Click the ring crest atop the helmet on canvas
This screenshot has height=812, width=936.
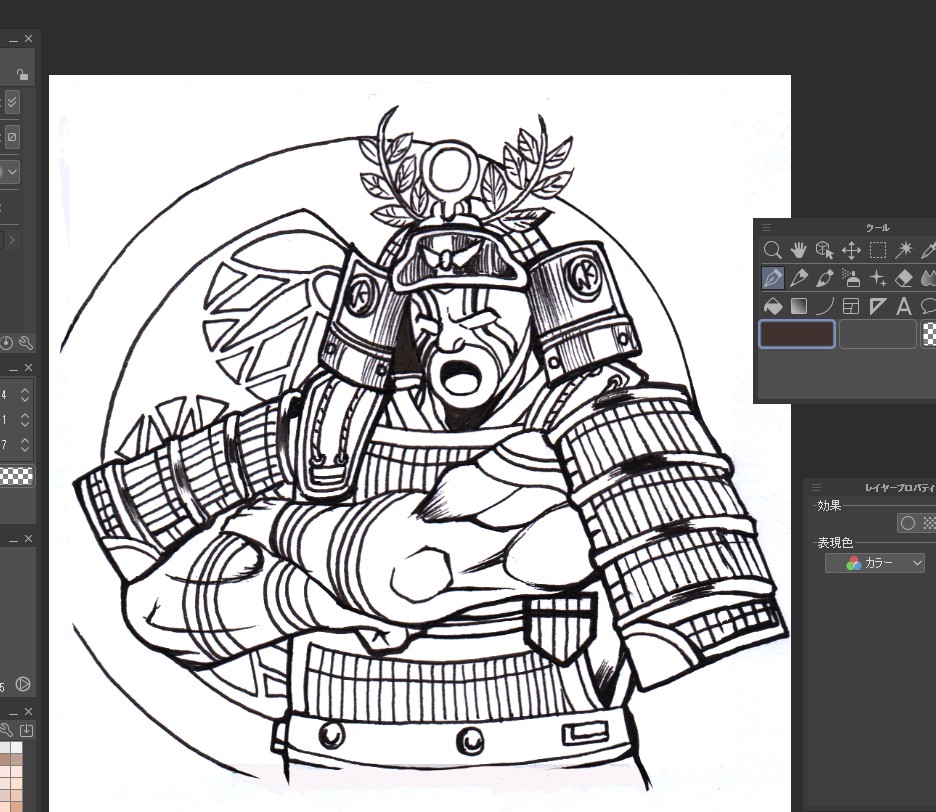448,170
